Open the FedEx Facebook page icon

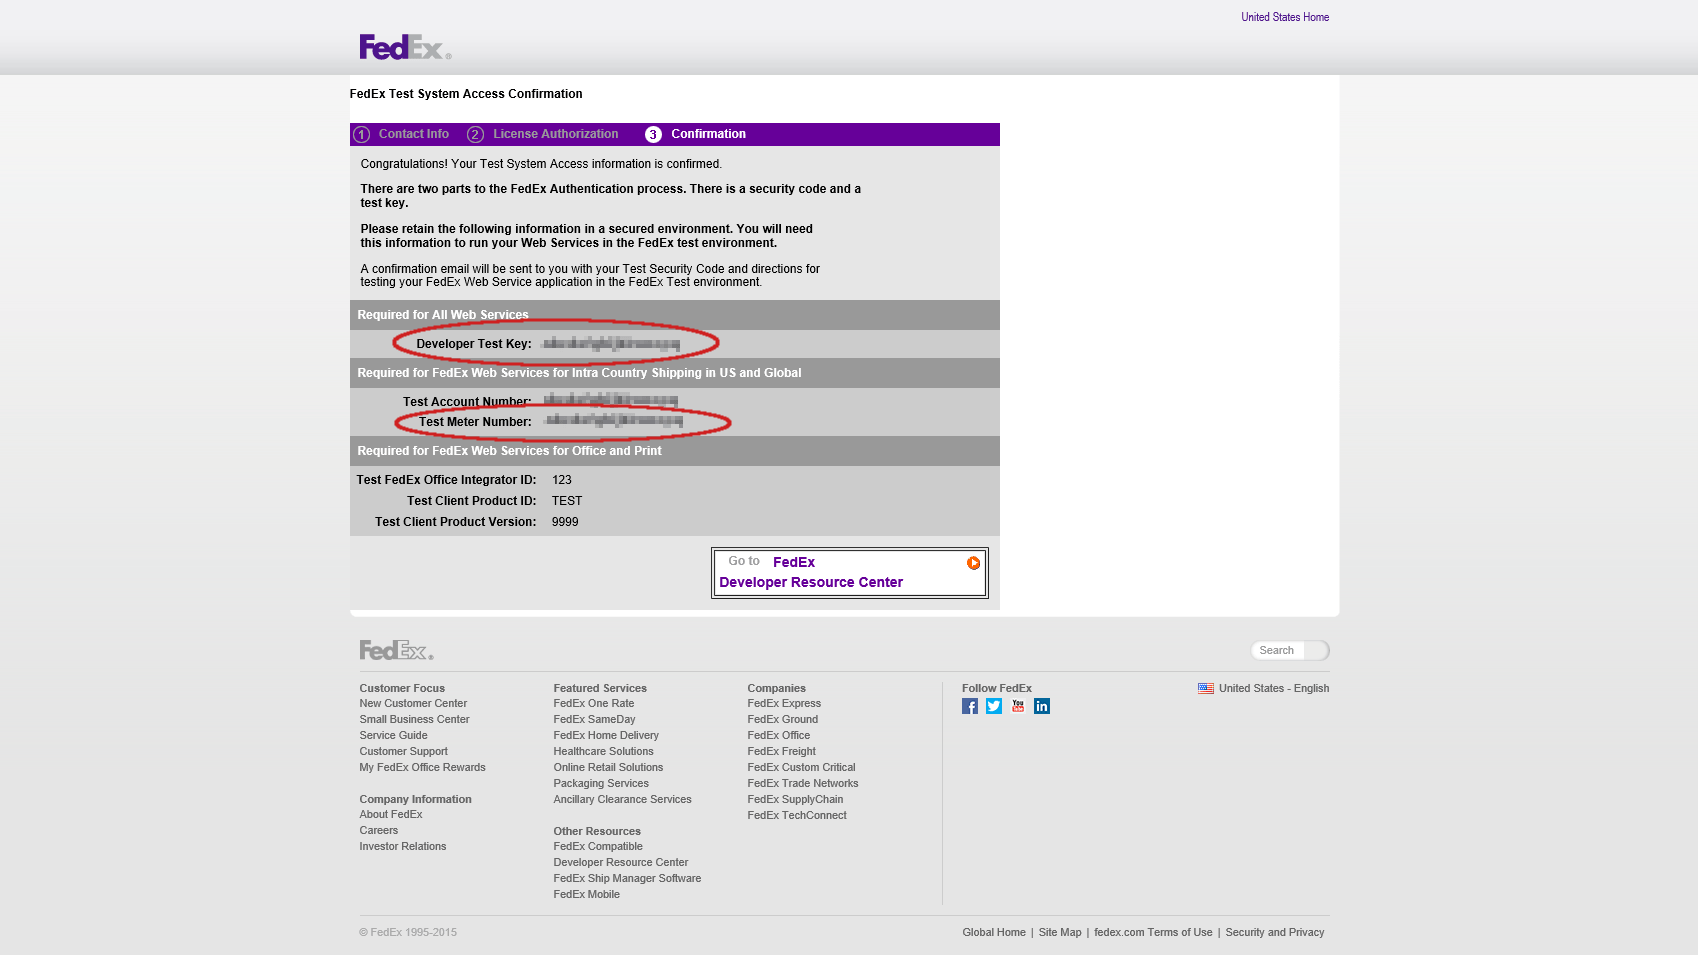tap(970, 706)
